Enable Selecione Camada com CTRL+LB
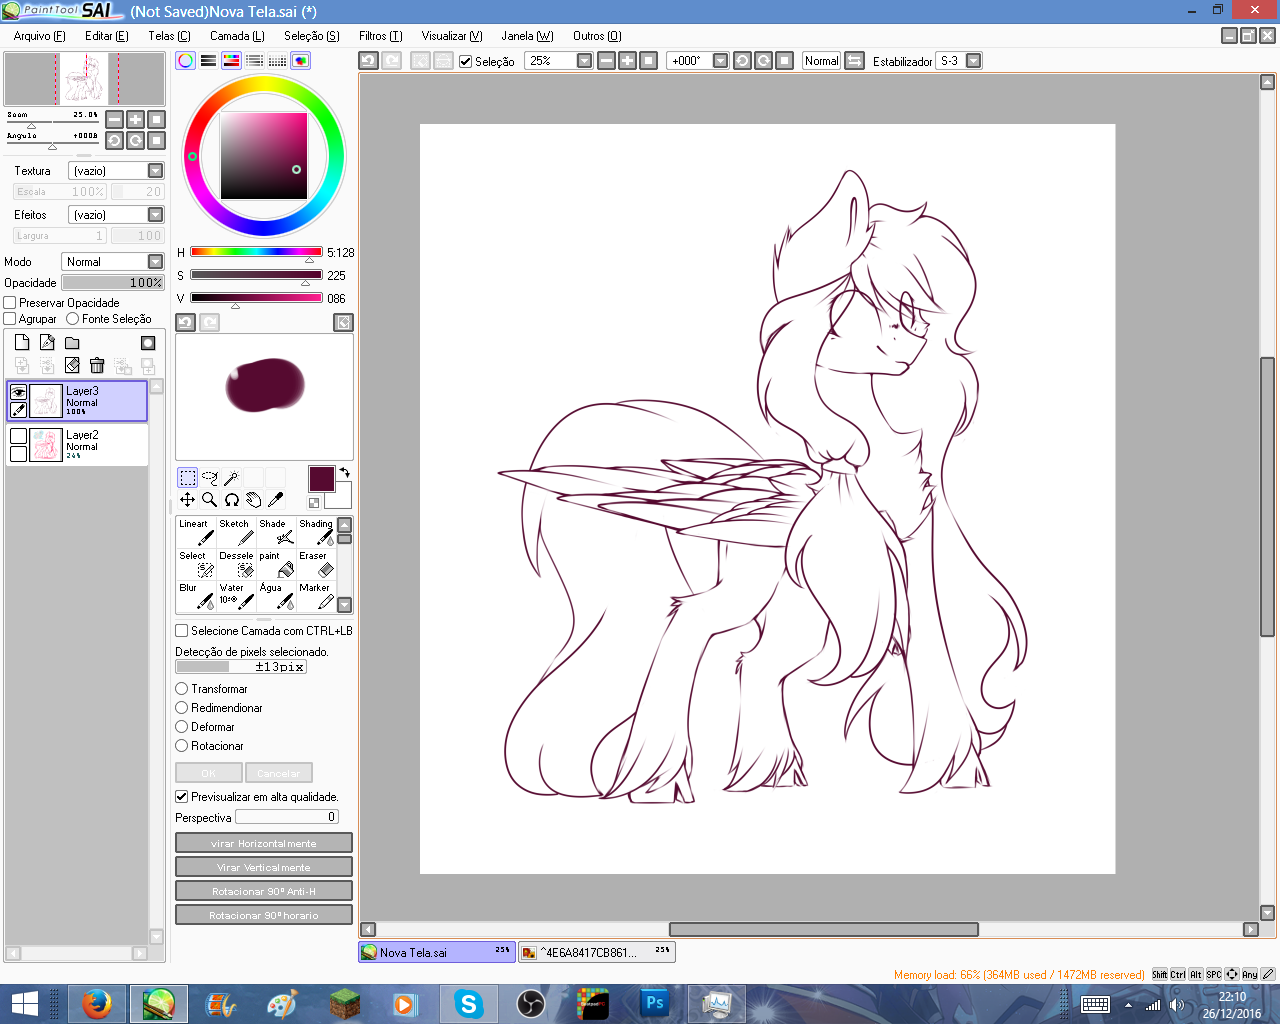This screenshot has height=1024, width=1280. coord(181,631)
